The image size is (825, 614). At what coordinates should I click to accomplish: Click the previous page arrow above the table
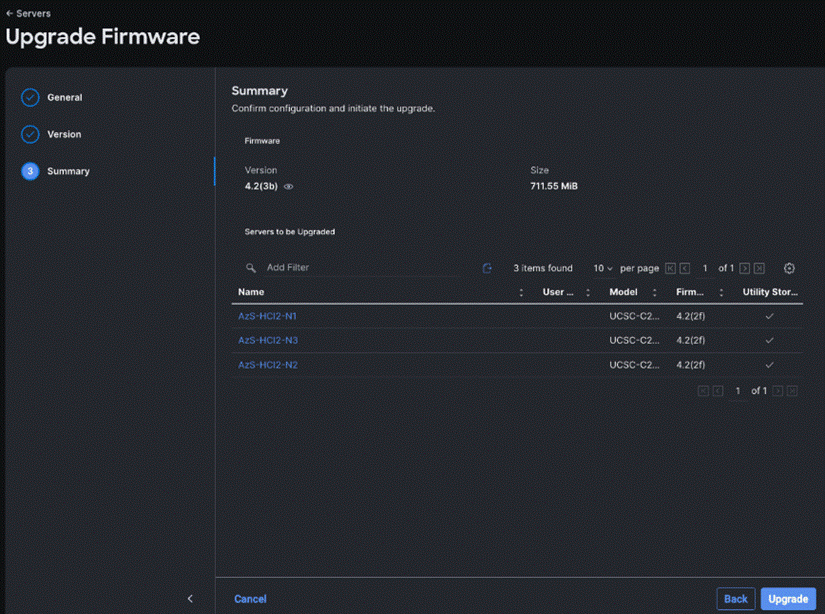684,268
